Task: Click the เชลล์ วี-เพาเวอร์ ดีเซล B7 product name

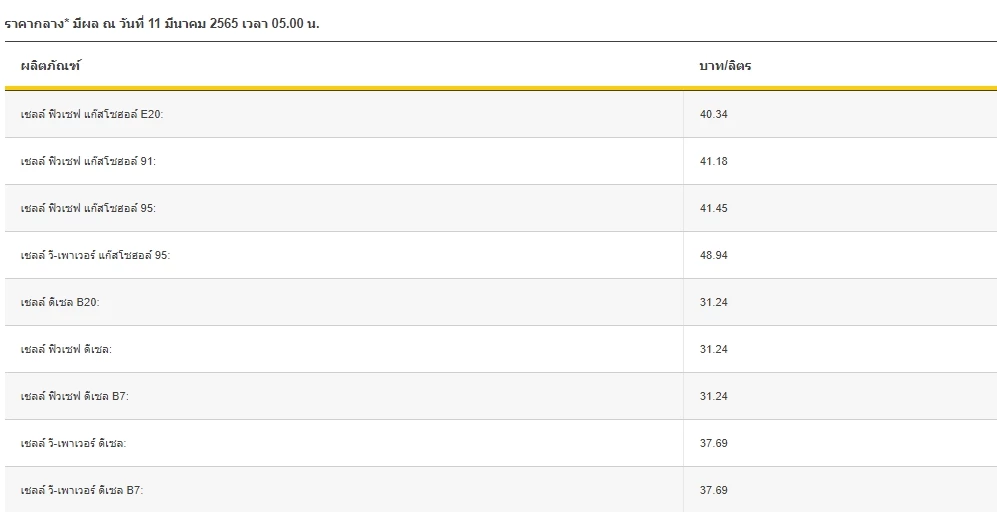Action: tap(82, 491)
